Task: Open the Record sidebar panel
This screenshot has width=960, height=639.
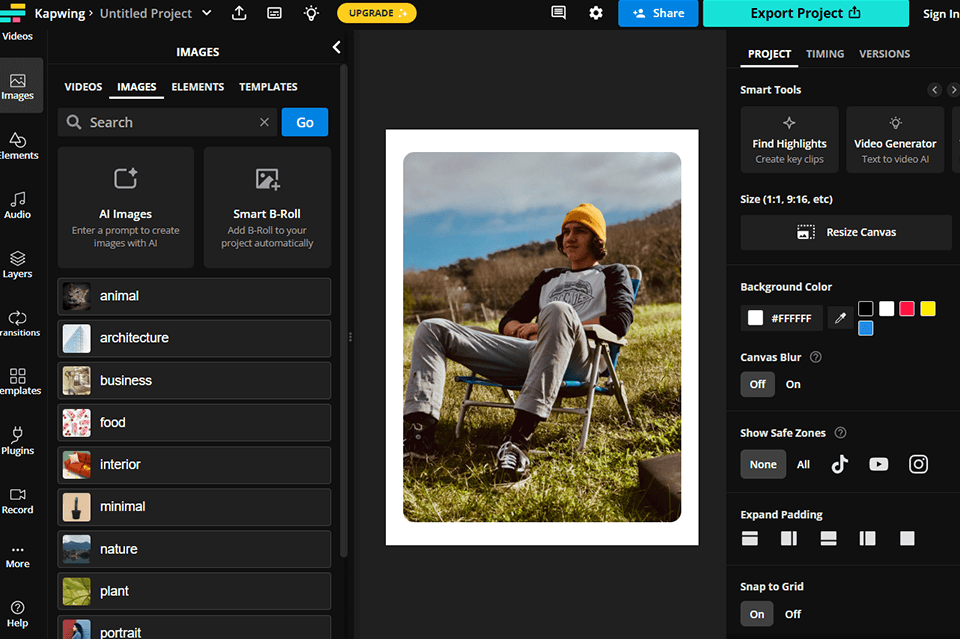Action: [x=18, y=501]
